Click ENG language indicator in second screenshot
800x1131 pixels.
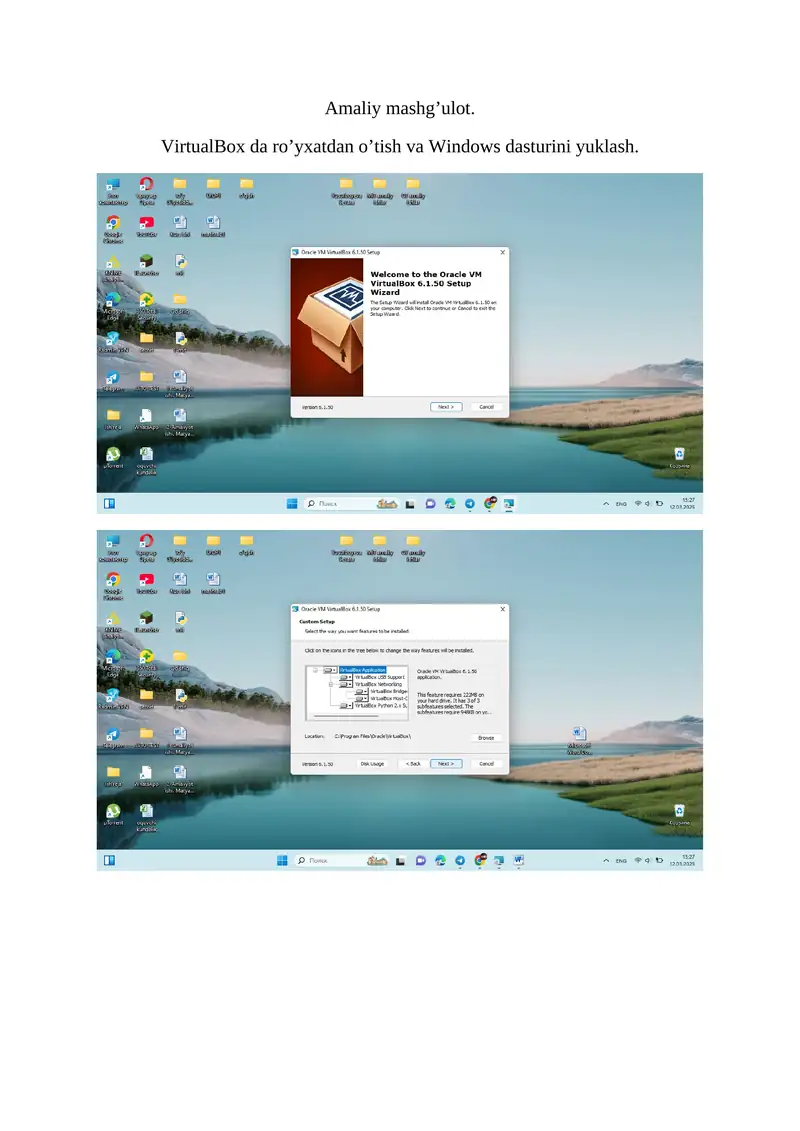621,861
